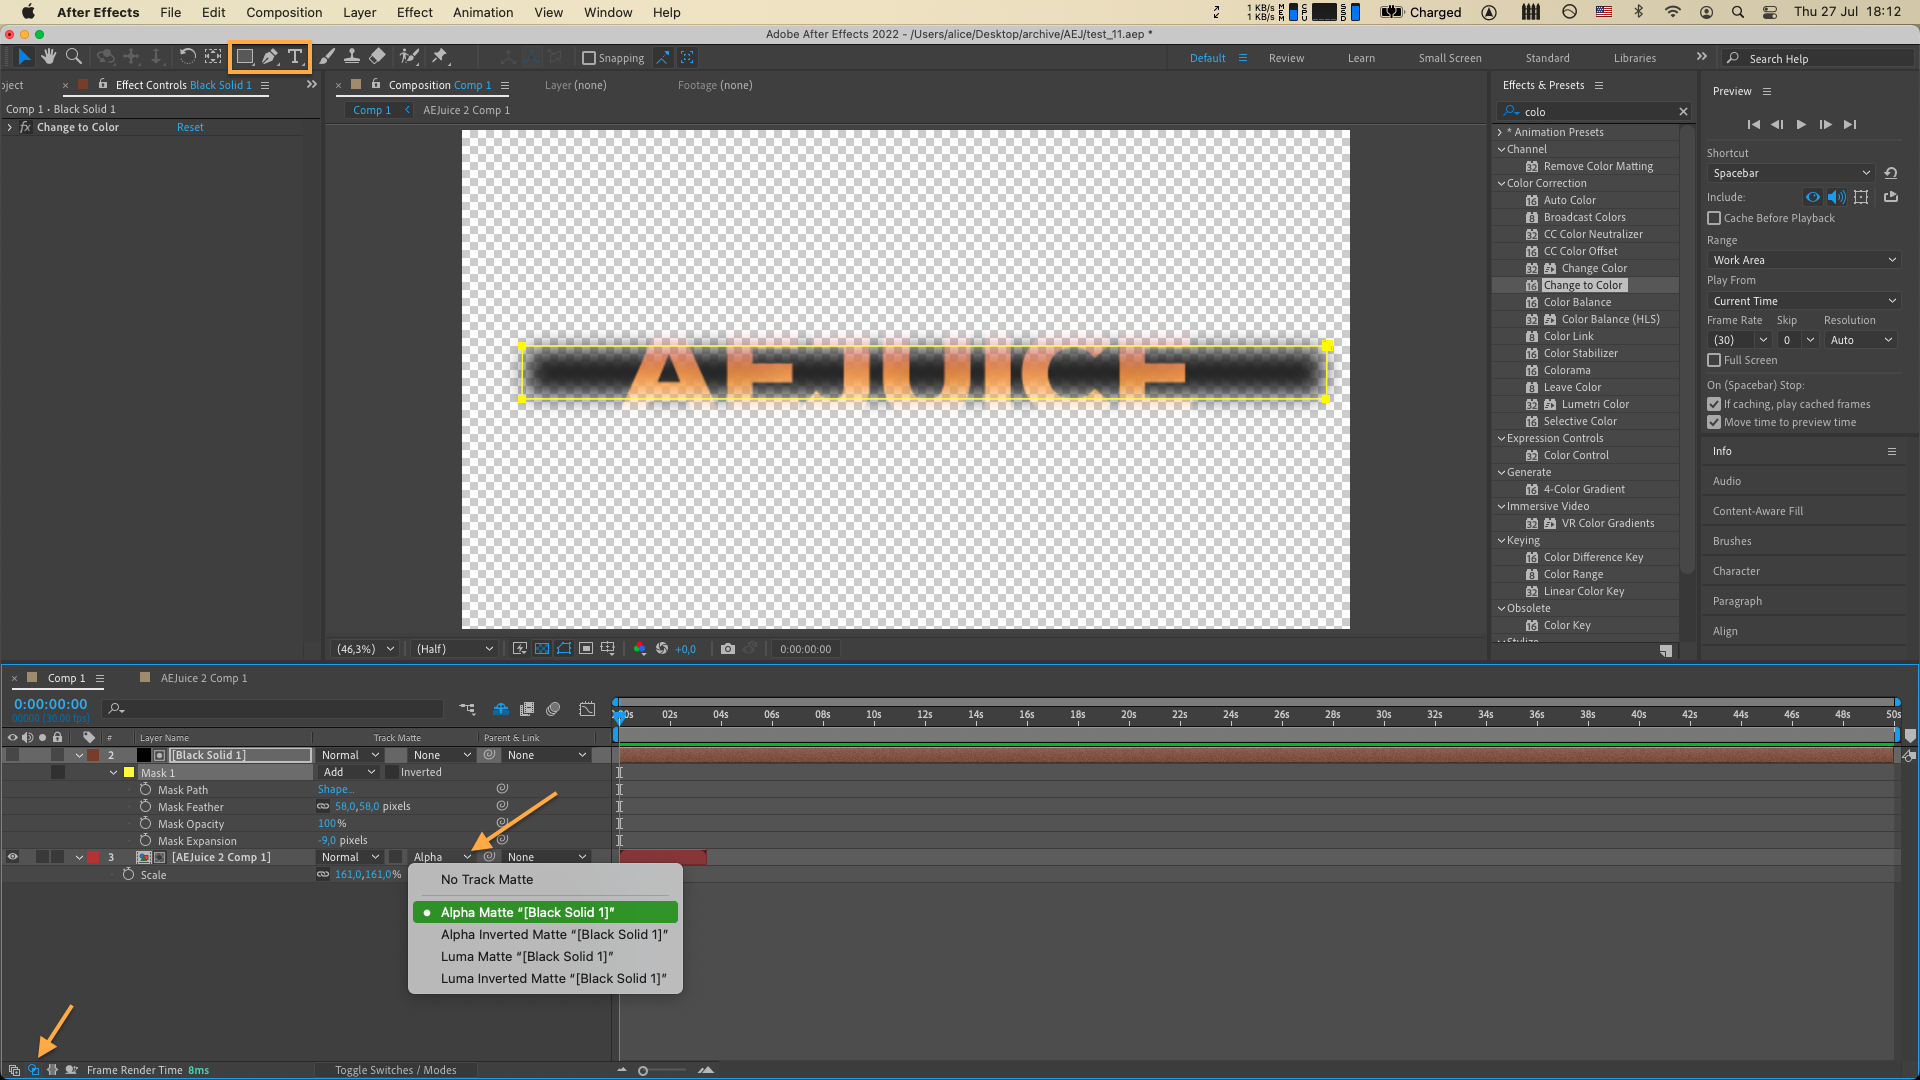1920x1080 pixels.
Task: Open the Composition menu
Action: [x=284, y=12]
